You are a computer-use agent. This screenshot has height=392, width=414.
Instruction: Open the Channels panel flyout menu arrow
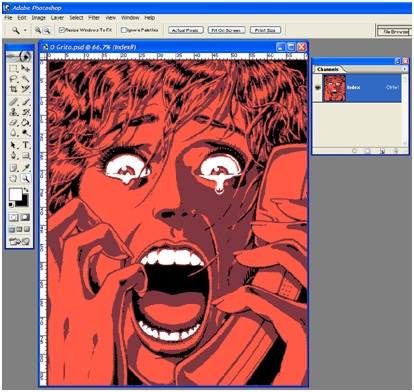pos(404,69)
